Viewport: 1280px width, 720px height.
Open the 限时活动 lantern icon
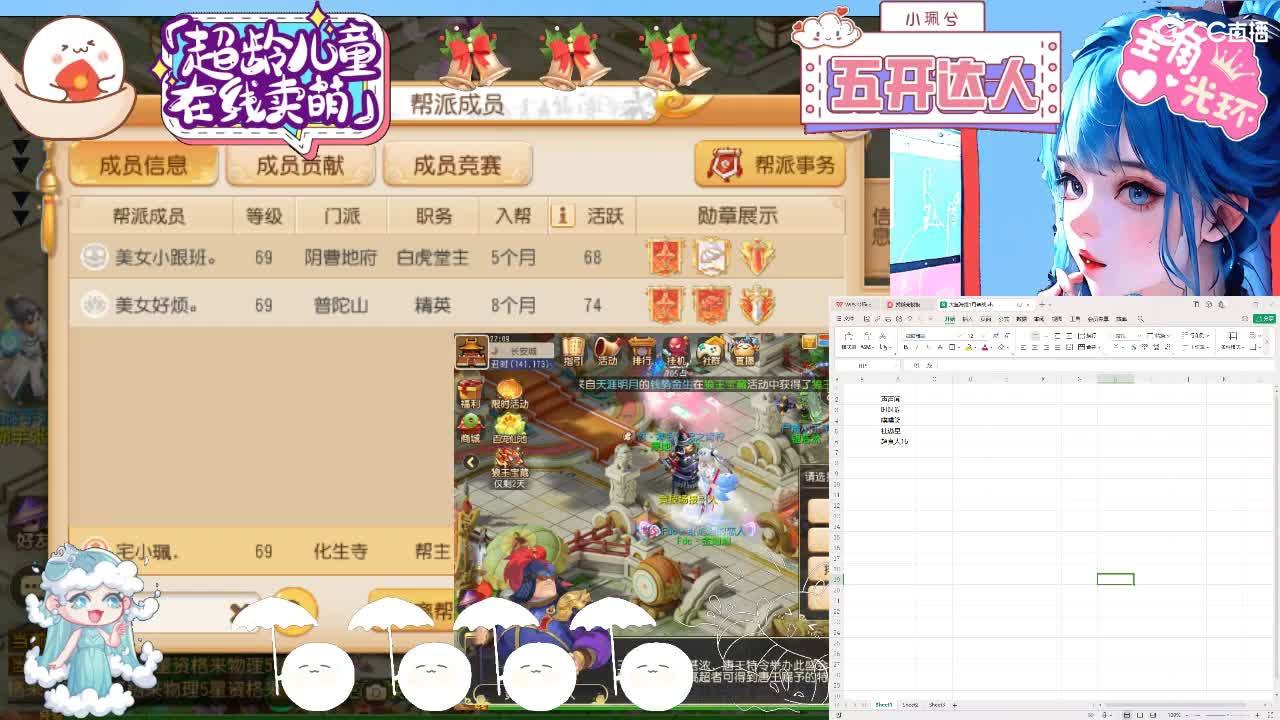pyautogui.click(x=510, y=392)
